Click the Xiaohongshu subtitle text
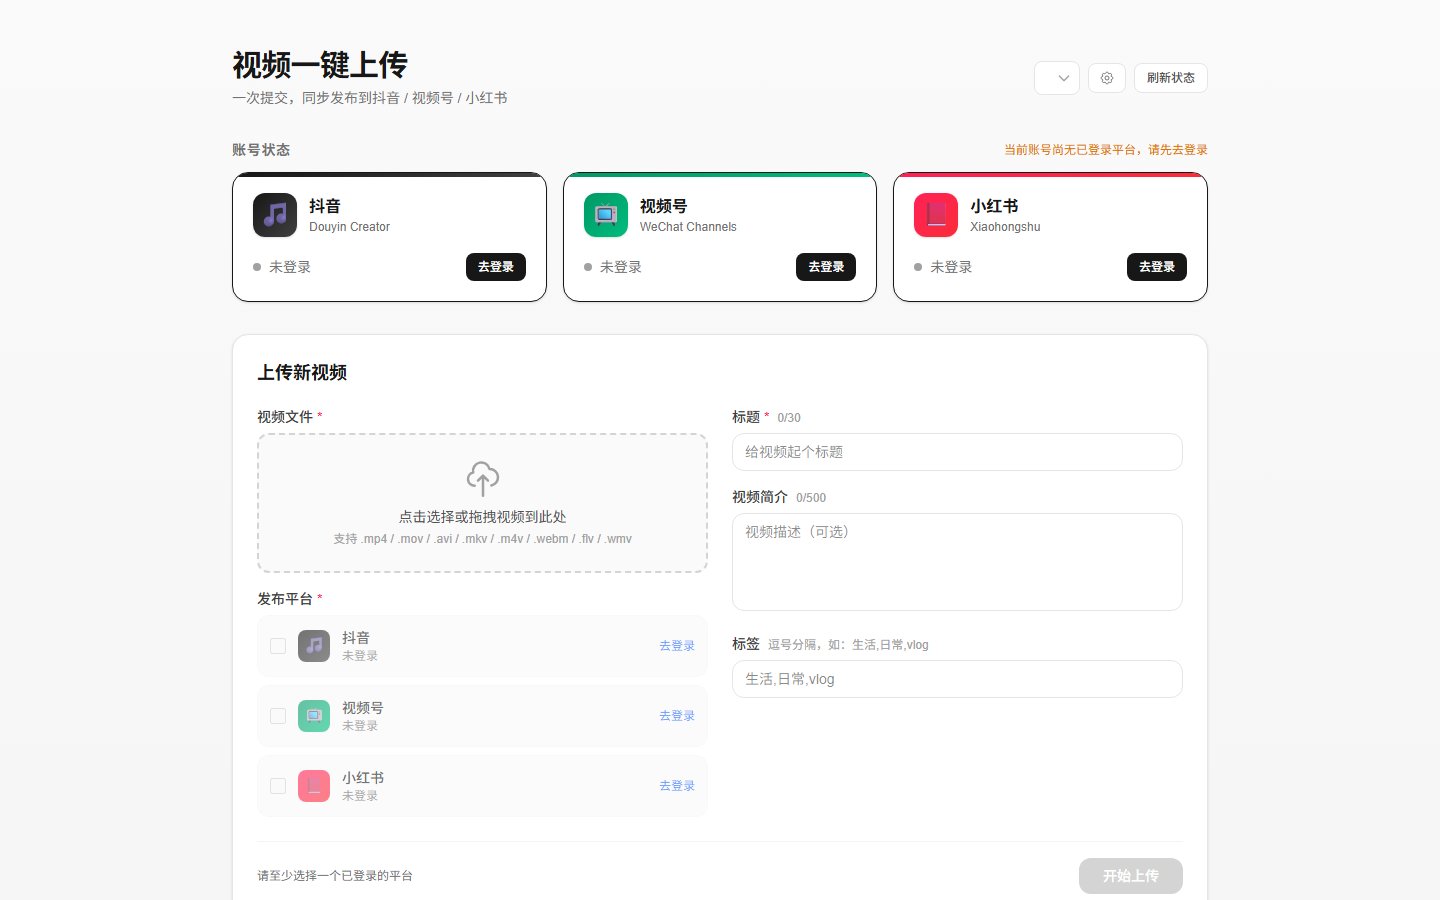 click(x=1005, y=227)
